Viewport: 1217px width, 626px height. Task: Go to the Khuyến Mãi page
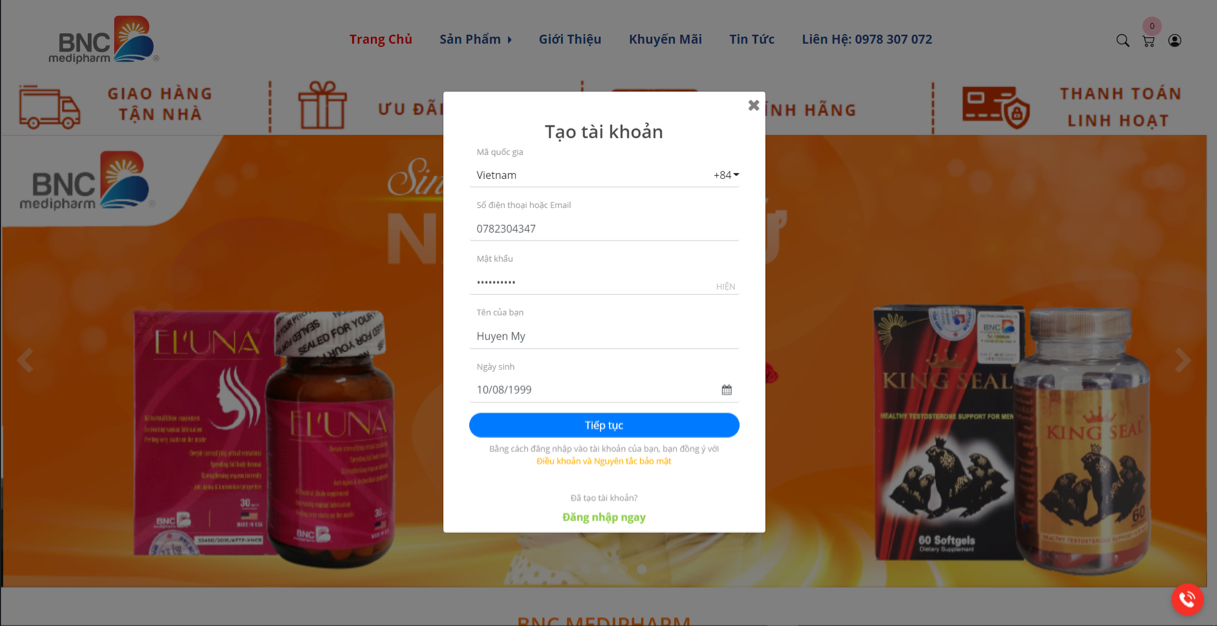pyautogui.click(x=665, y=39)
